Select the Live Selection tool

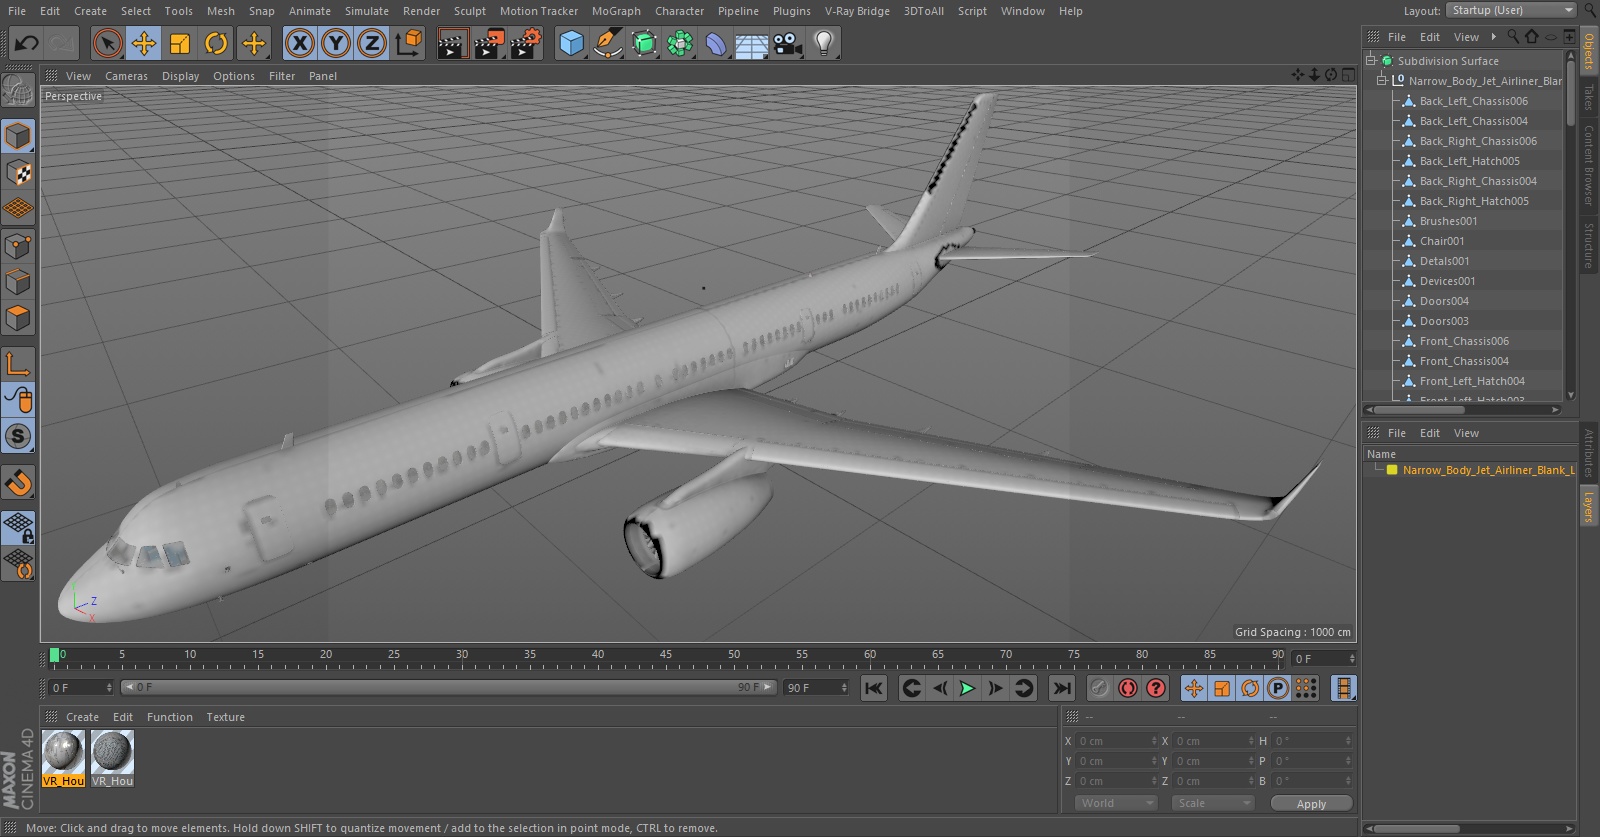[x=108, y=43]
